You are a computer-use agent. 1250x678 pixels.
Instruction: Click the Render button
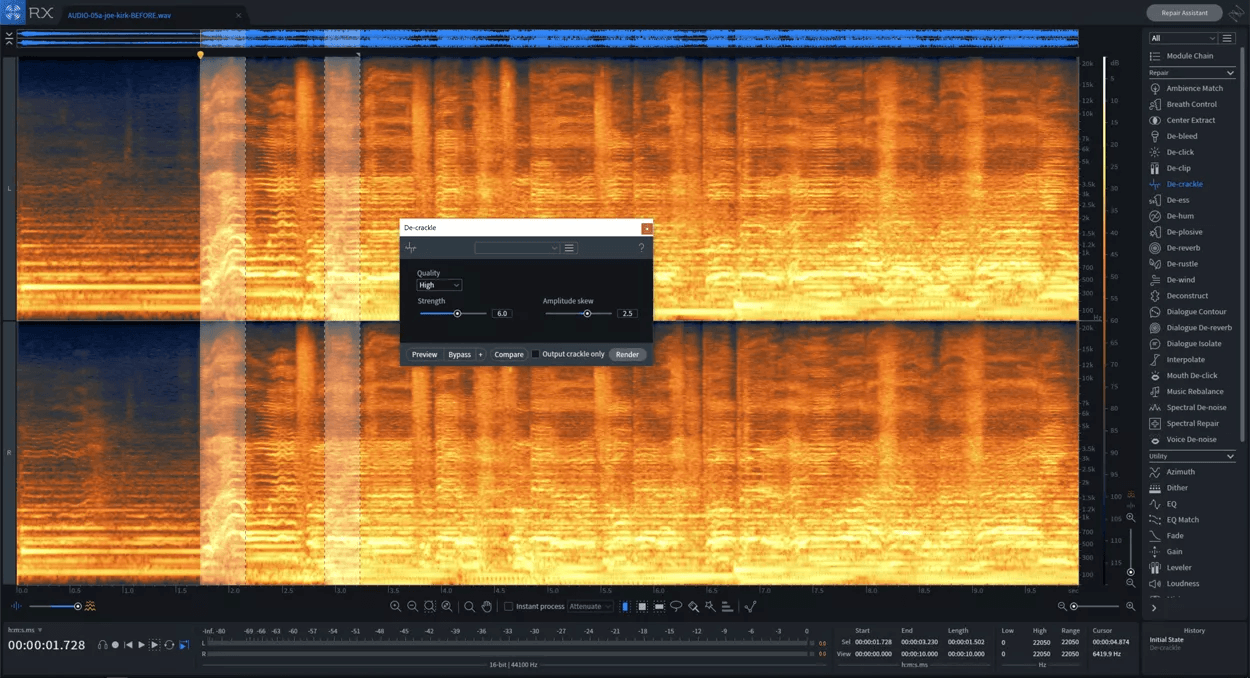627,354
